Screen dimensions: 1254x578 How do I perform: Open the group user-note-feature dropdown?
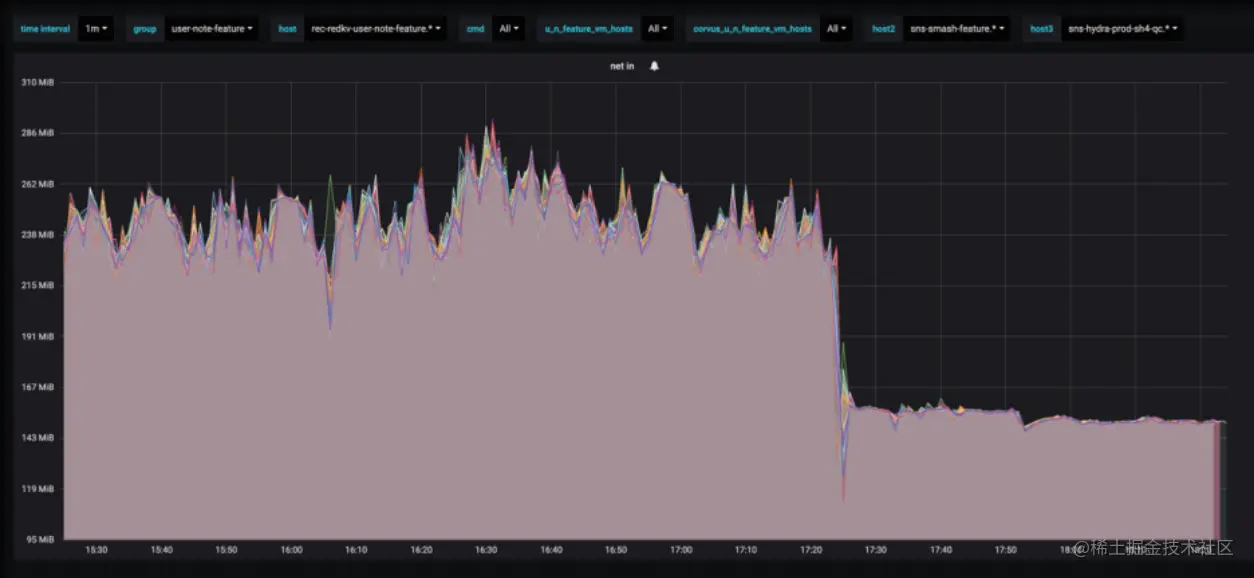pos(211,29)
